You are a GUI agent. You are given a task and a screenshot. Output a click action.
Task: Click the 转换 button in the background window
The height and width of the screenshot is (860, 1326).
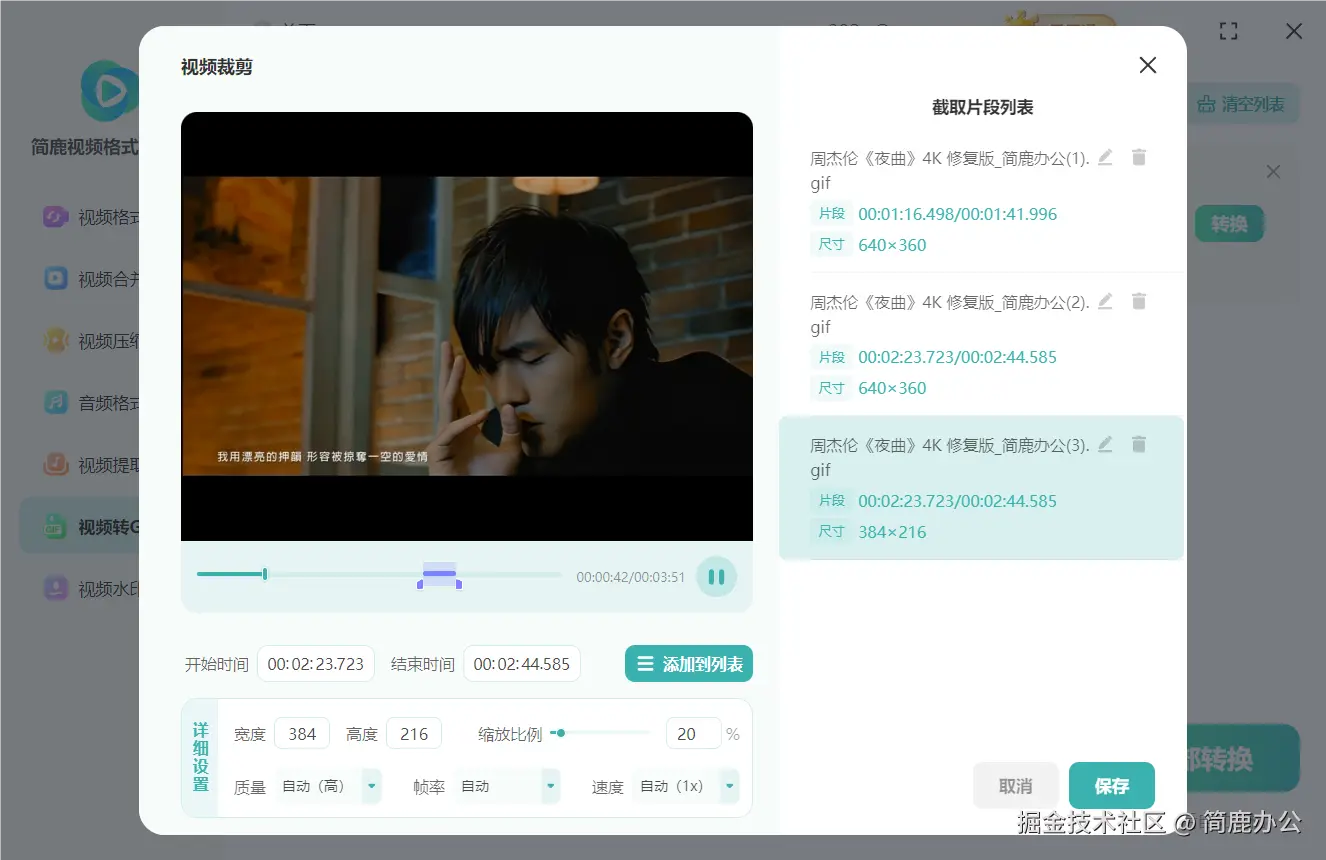tap(1229, 224)
